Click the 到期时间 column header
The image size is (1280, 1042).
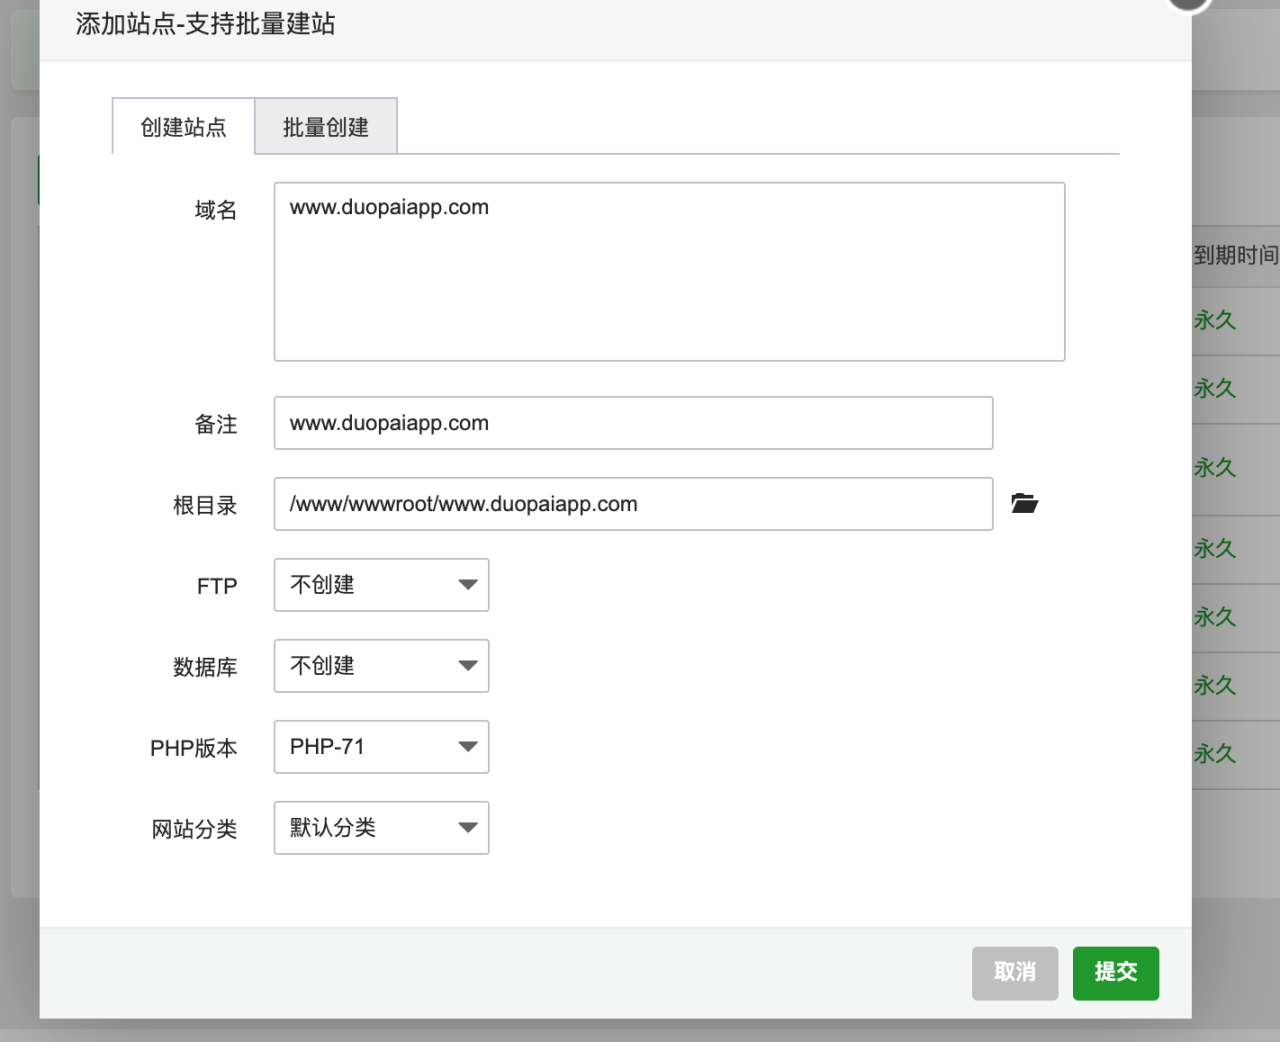click(x=1235, y=255)
